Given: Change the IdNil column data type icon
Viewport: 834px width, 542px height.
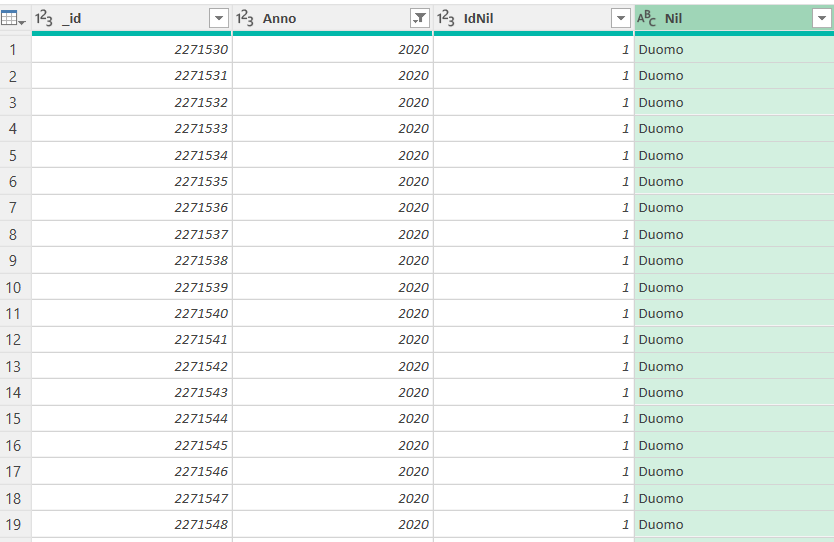Looking at the screenshot, I should point(446,18).
